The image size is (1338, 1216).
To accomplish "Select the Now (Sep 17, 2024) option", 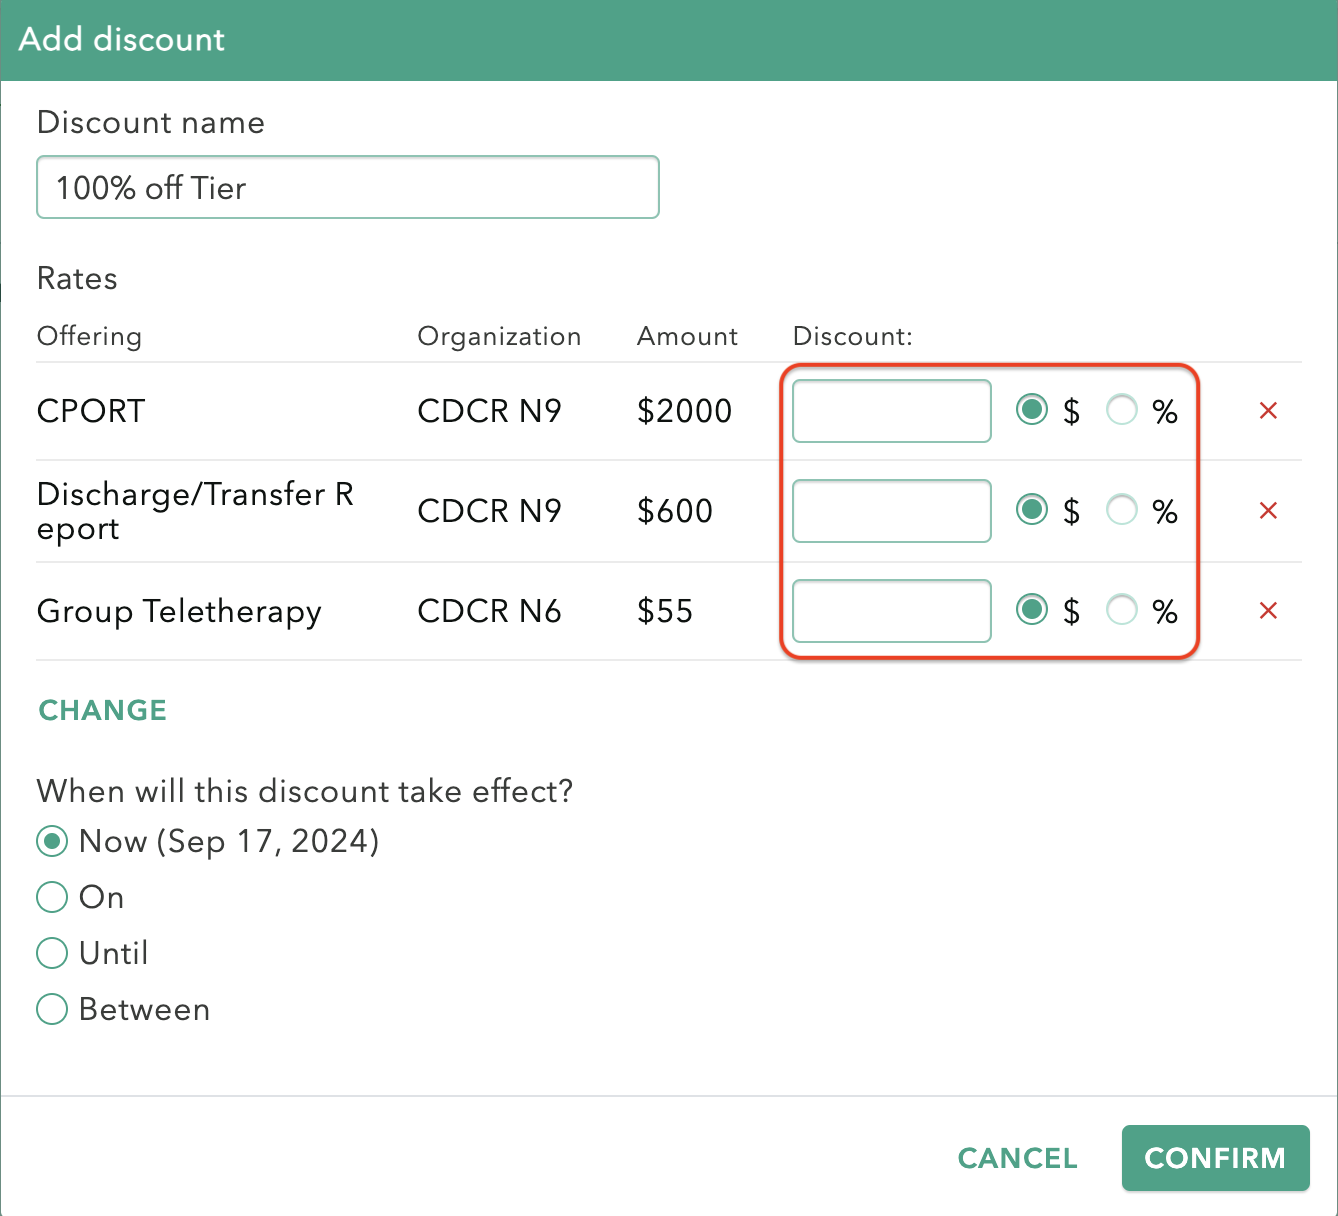I will (51, 841).
